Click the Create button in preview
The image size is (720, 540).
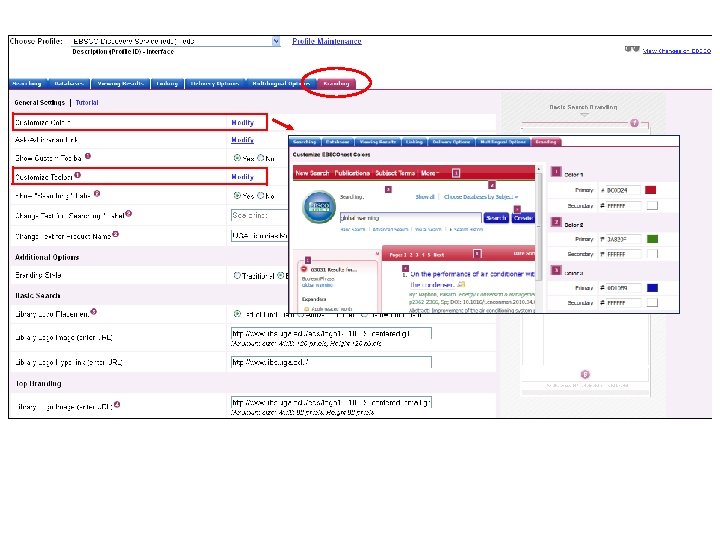pyautogui.click(x=523, y=218)
